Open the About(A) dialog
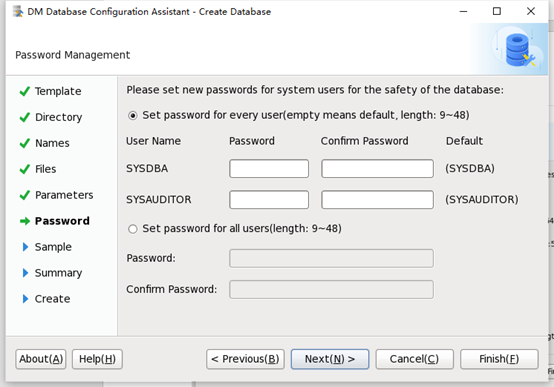 [41, 359]
